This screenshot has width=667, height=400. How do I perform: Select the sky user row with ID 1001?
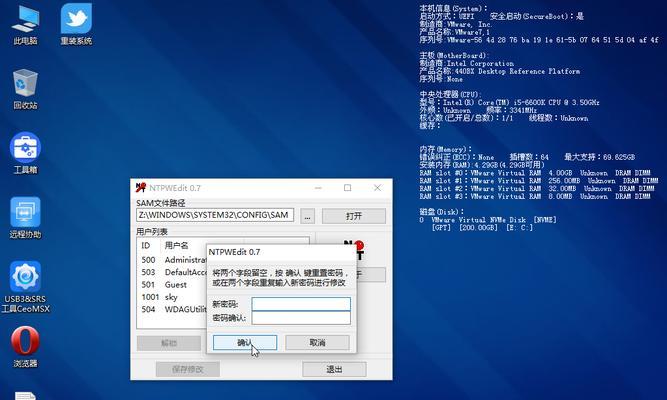(174, 297)
